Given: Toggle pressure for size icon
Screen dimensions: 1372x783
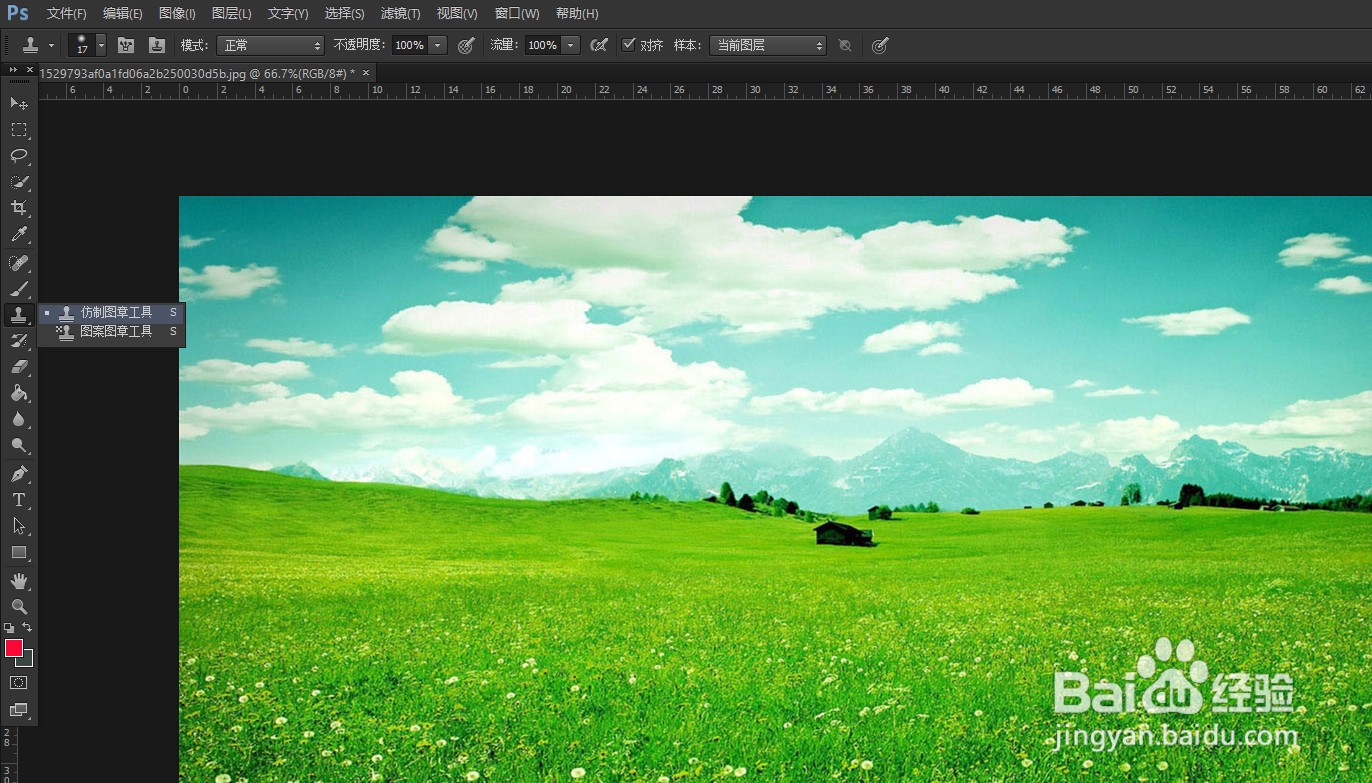Looking at the screenshot, I should (880, 45).
